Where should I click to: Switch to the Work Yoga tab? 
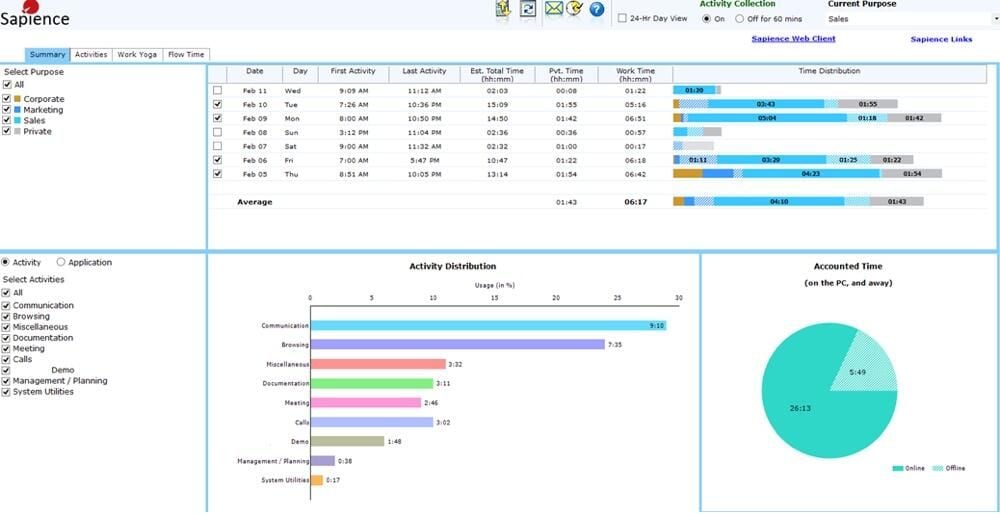coord(137,55)
